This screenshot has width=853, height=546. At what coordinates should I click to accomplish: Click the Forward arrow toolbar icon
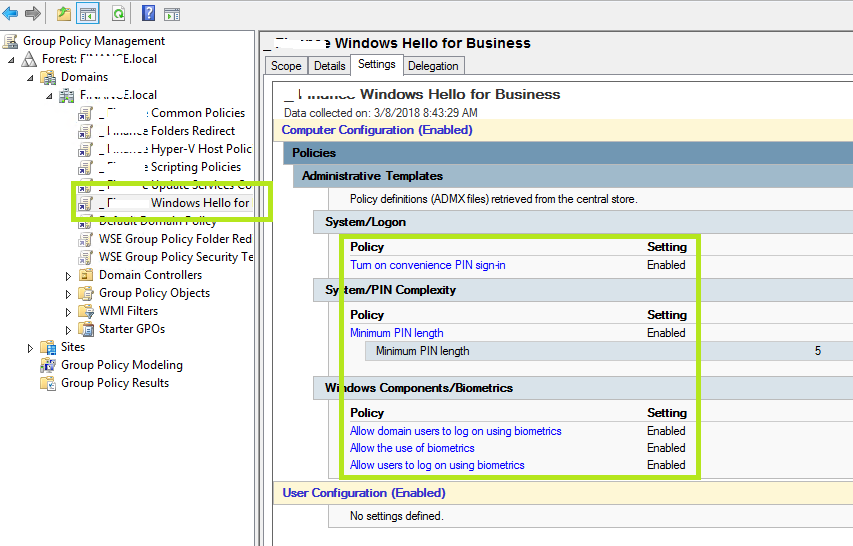pyautogui.click(x=32, y=13)
